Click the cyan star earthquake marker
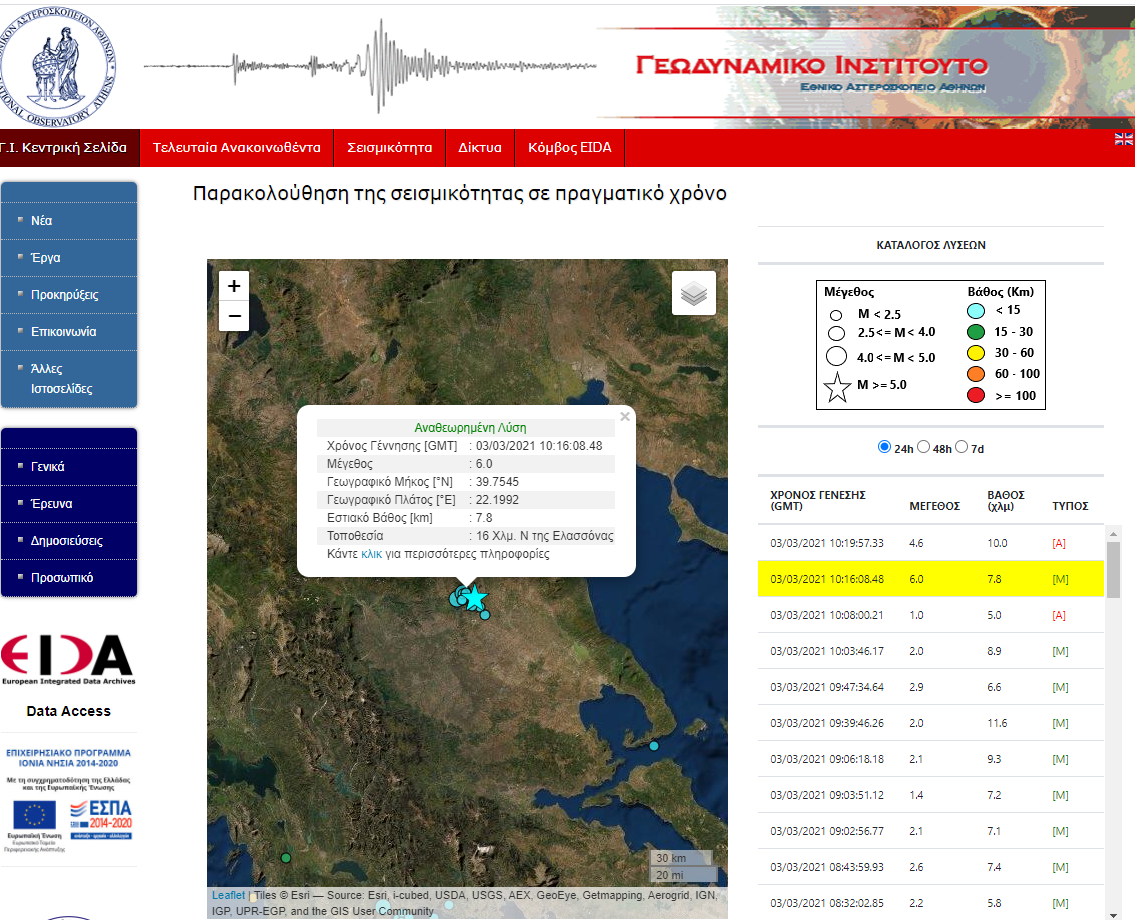 [475, 598]
